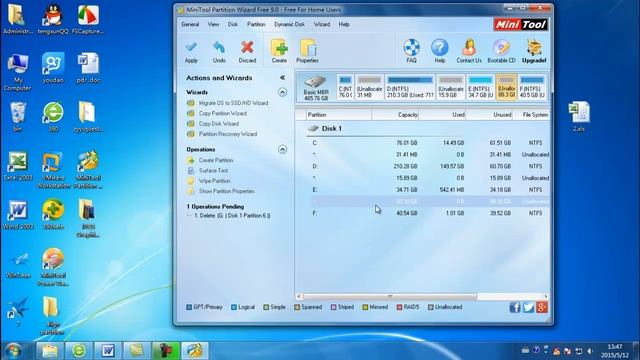The image size is (640, 360).
Task: Select D: NTFS block in disk map
Action: pyautogui.click(x=410, y=87)
